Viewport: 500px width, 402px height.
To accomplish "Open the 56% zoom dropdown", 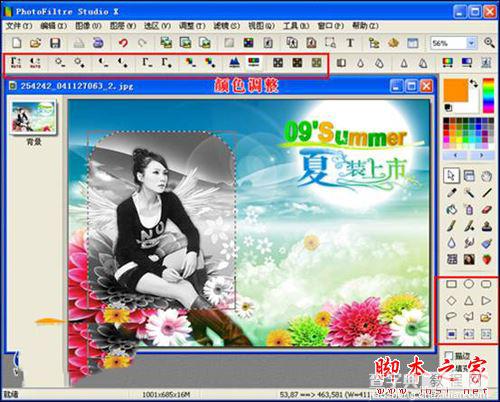I will 471,43.
